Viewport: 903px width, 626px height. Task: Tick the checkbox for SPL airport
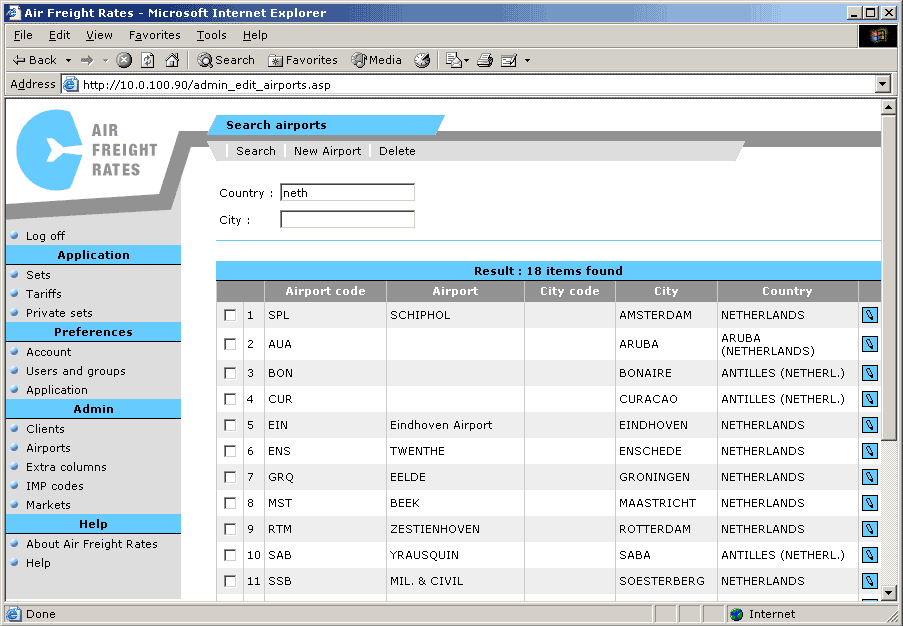[x=230, y=315]
